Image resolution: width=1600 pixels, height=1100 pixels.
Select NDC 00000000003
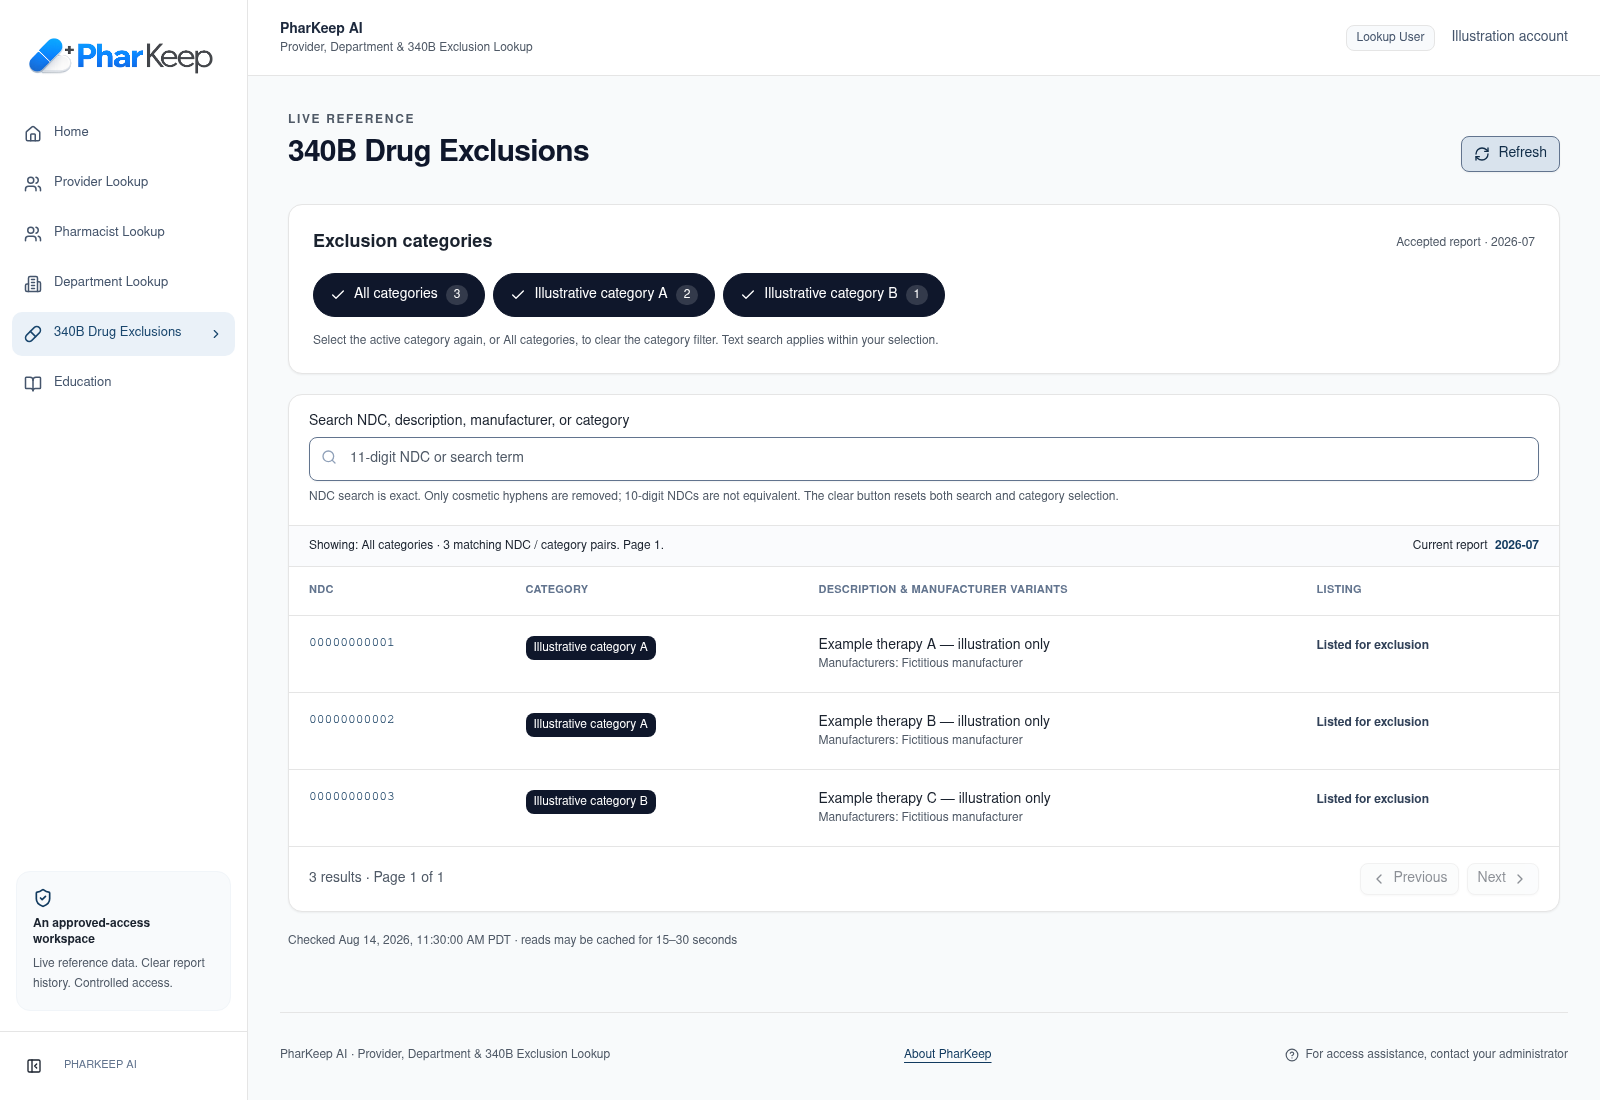pos(352,797)
